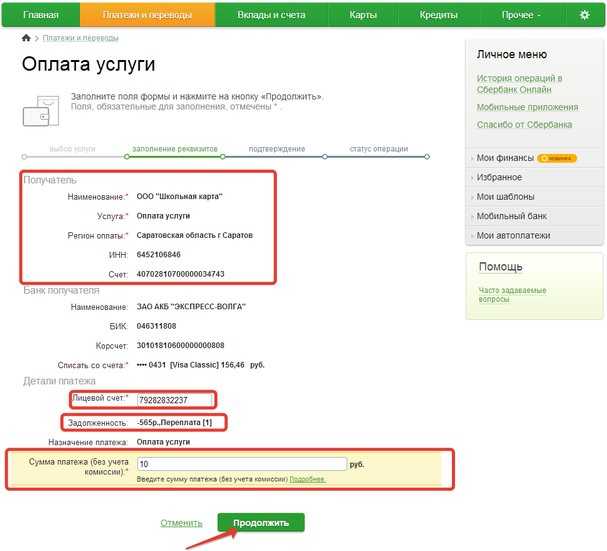This screenshot has width=607, height=551.
Task: Click the Лицевой счет input field
Action: click(175, 400)
